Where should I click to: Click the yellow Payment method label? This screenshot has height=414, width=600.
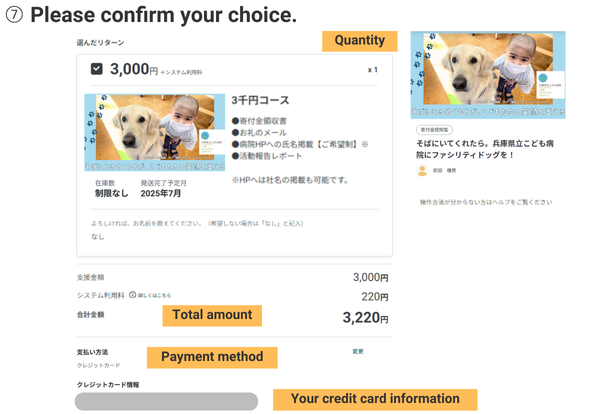click(212, 356)
